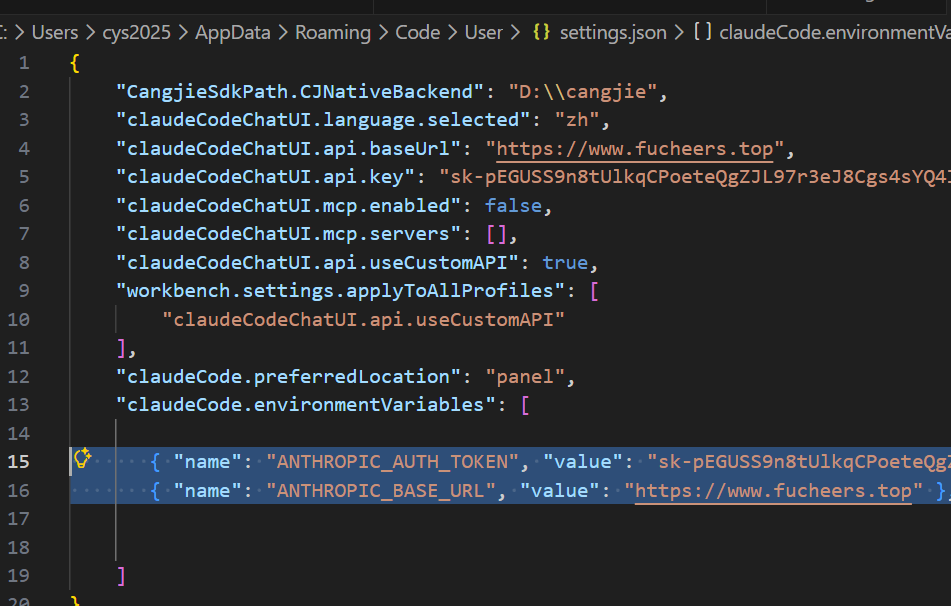Viewport: 951px width, 606px height.
Task: Click the "name" key on line 16
Action: coord(208,491)
